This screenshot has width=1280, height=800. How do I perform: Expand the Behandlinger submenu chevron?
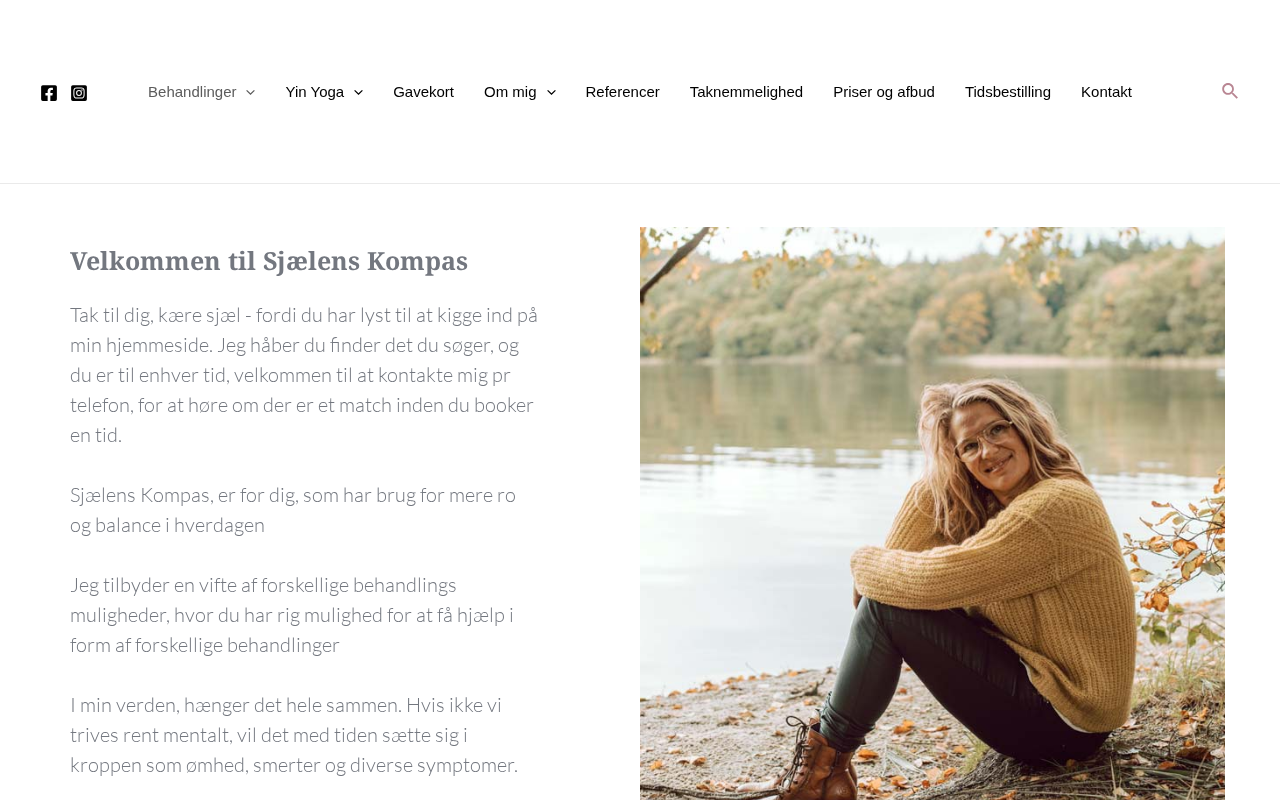pos(250,92)
